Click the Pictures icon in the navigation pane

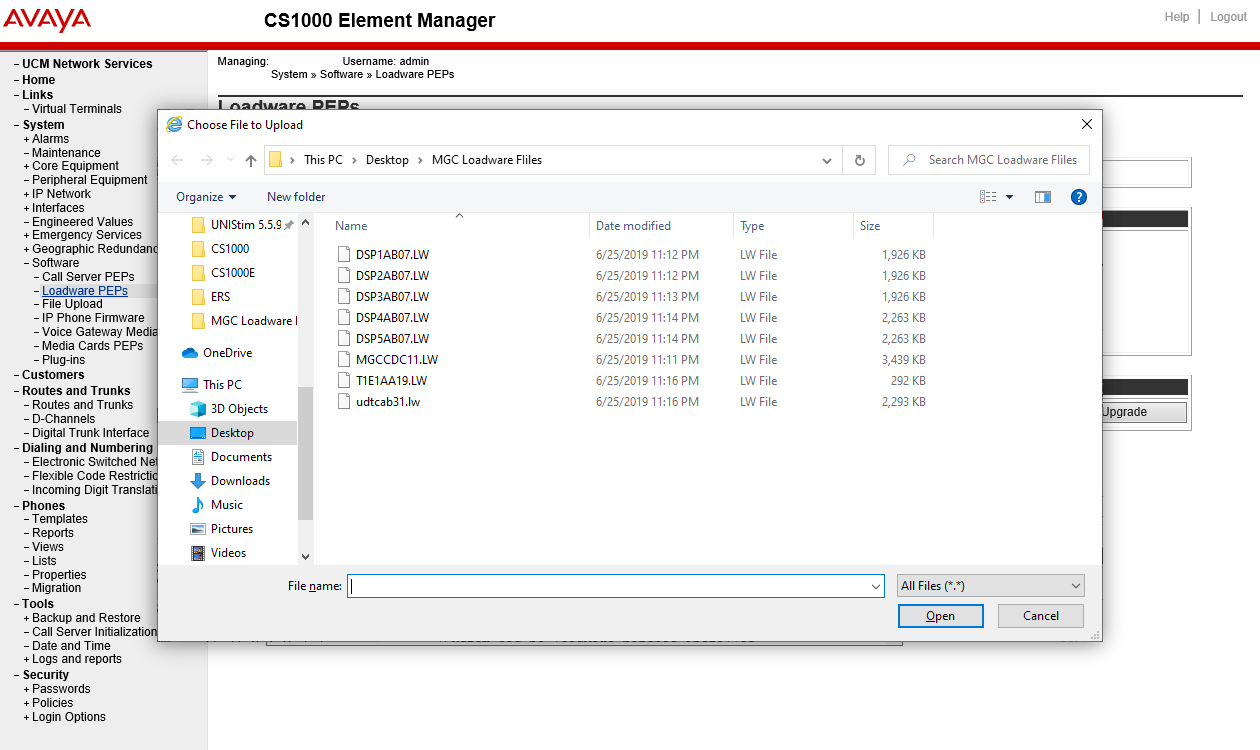(198, 529)
